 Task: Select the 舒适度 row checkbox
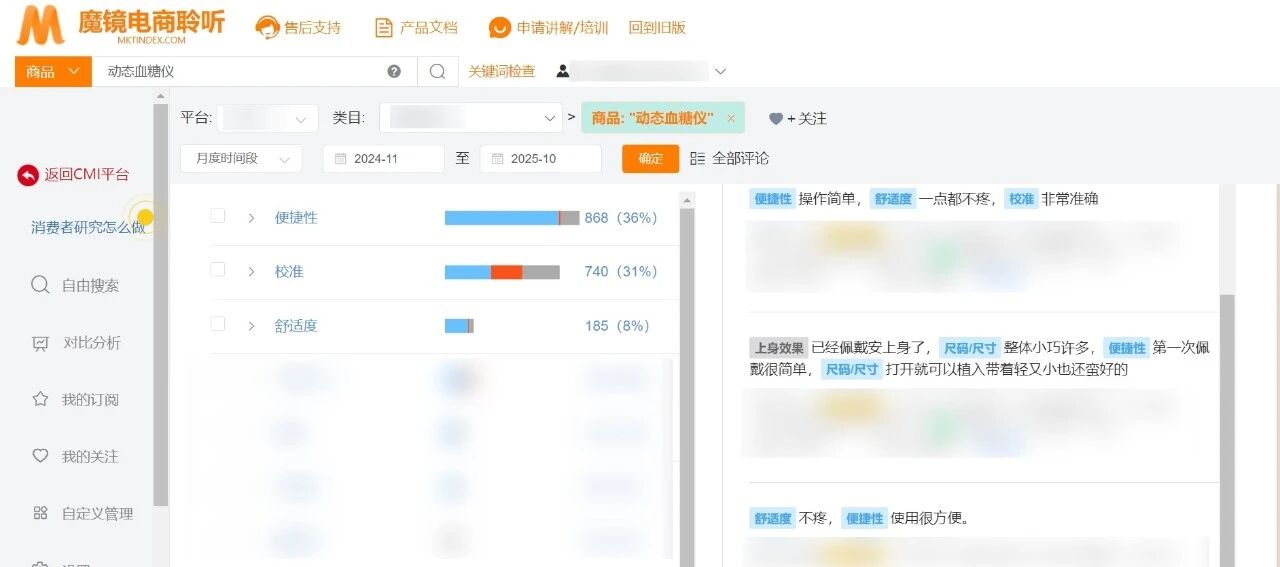coord(218,324)
